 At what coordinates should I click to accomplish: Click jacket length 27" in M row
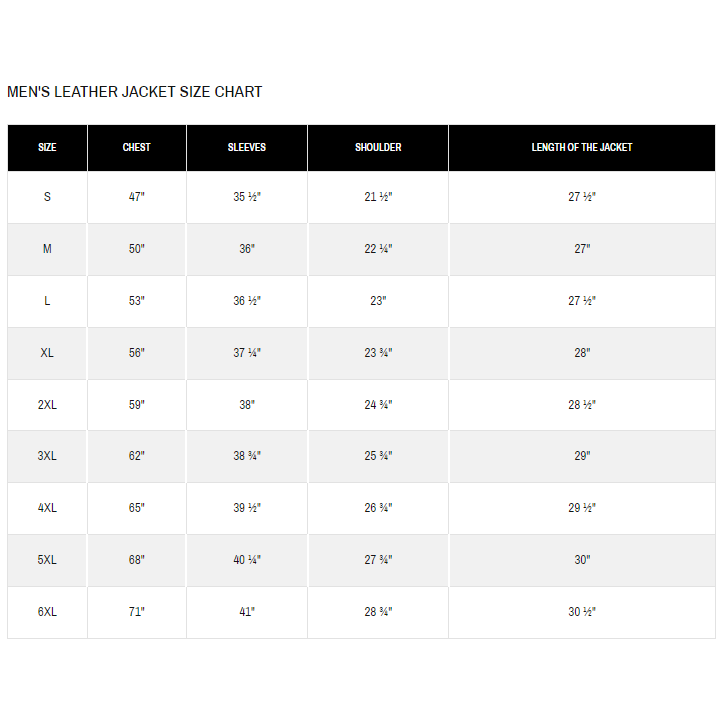582,249
